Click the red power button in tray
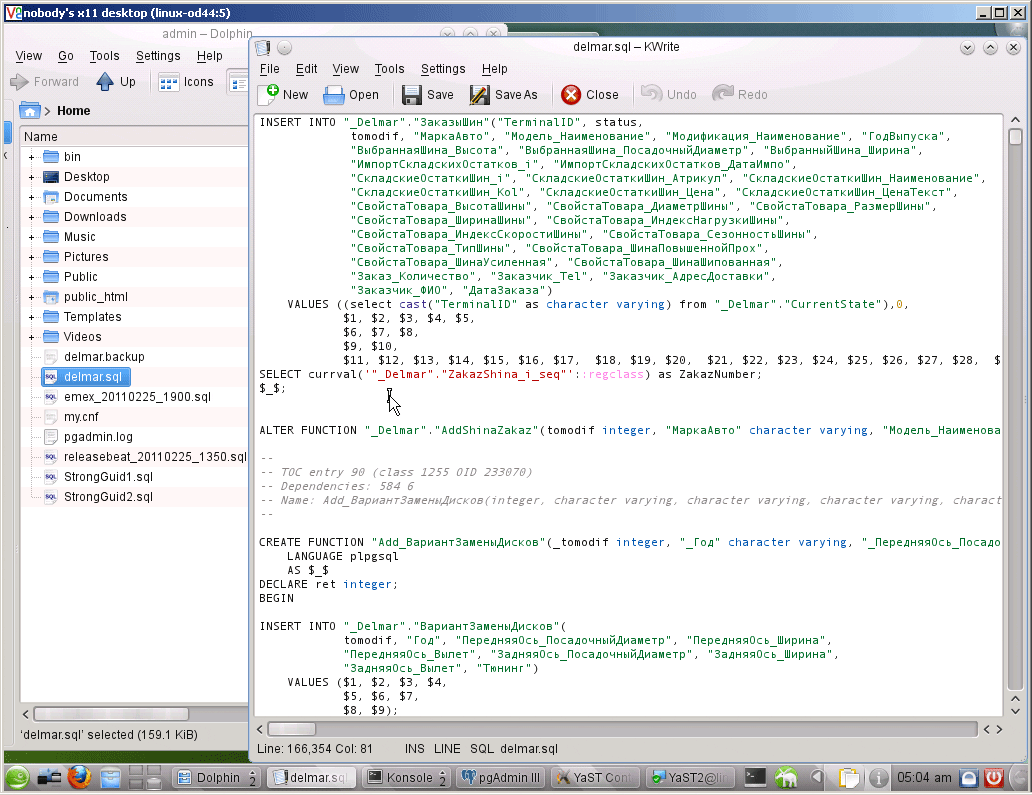Screen dimensions: 1032x795 (995, 777)
